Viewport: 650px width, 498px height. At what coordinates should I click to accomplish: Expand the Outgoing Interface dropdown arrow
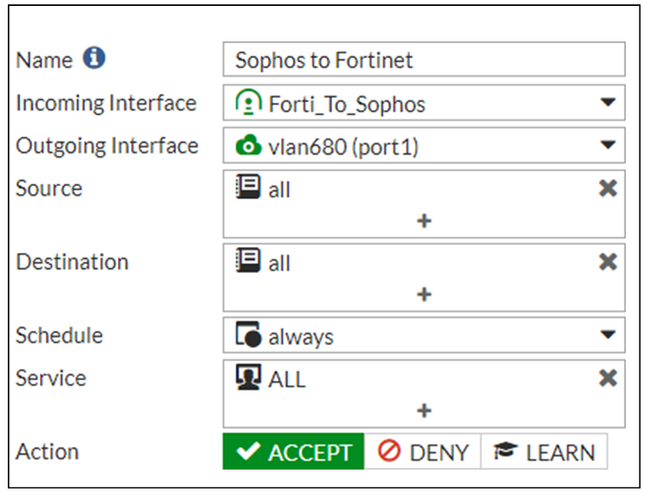click(x=607, y=146)
